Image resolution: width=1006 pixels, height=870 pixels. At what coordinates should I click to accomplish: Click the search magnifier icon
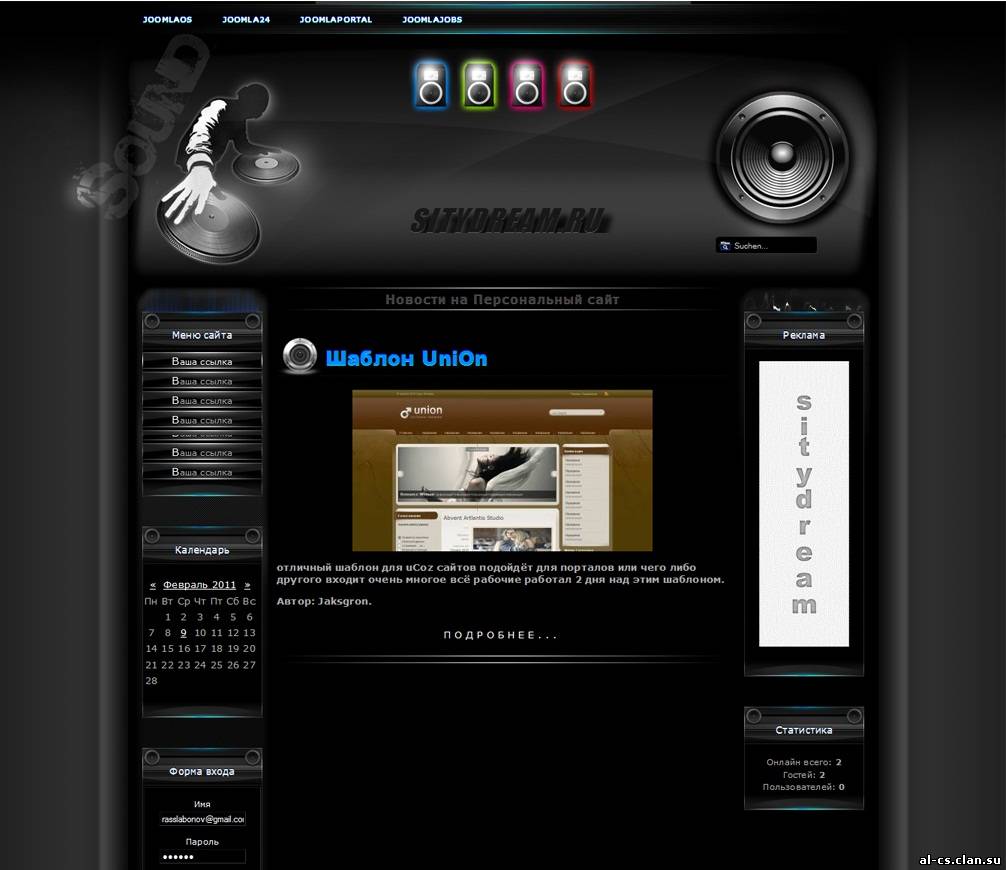[725, 246]
